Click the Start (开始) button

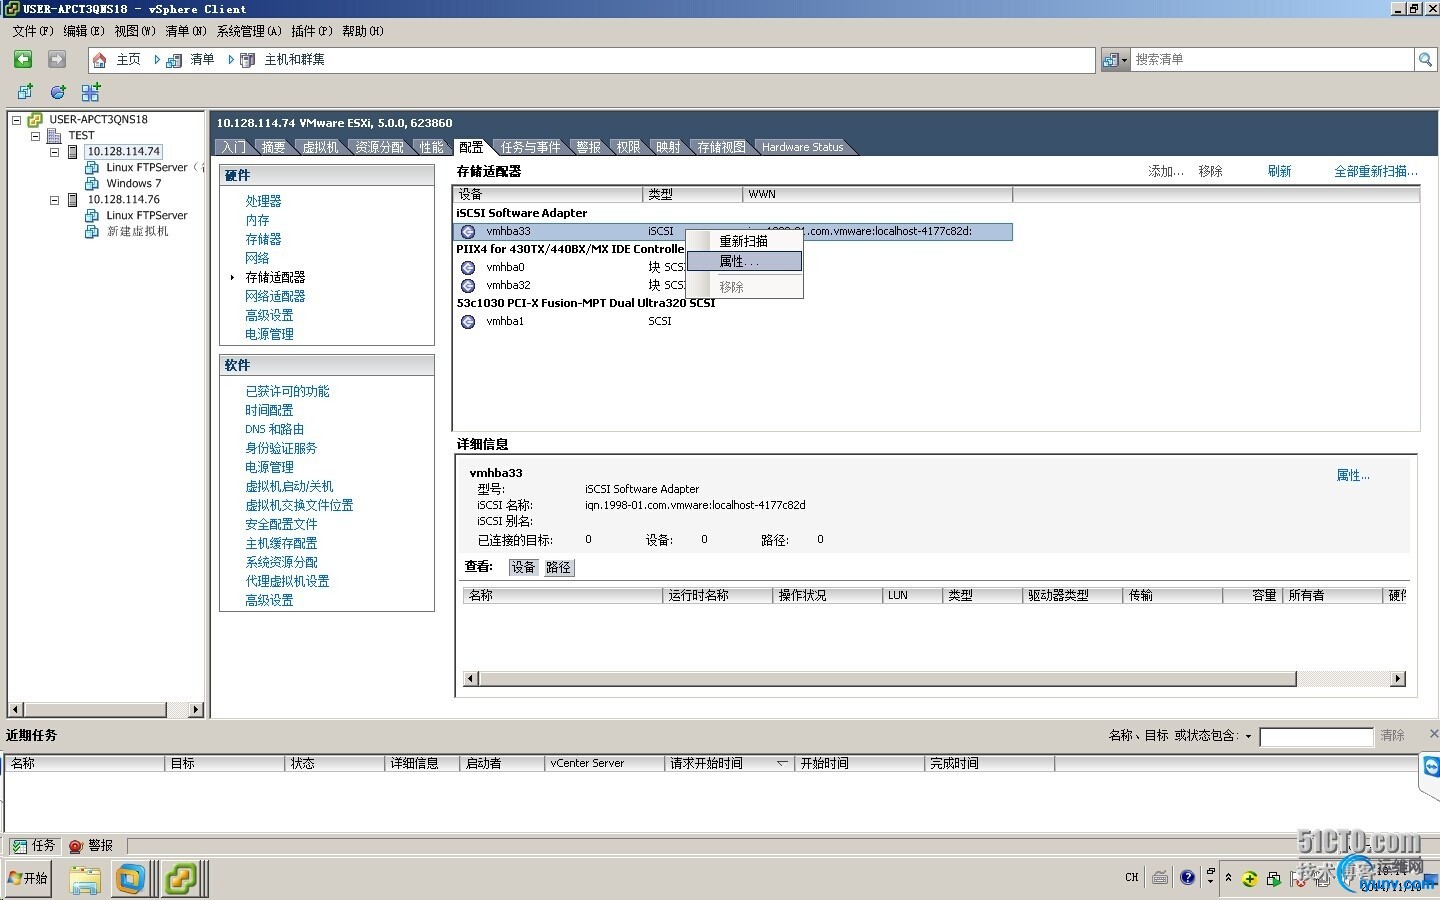[28, 879]
